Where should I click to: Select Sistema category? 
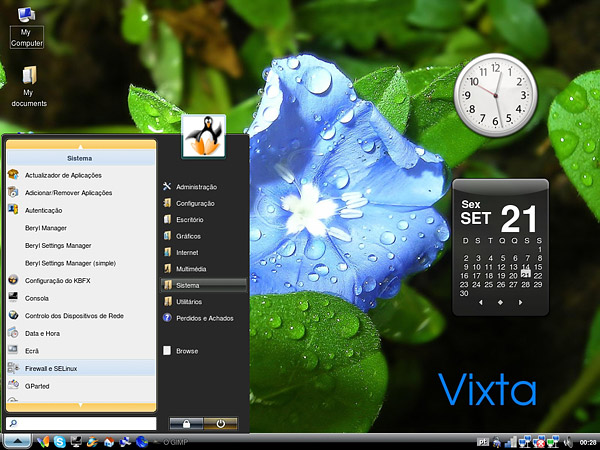point(204,285)
